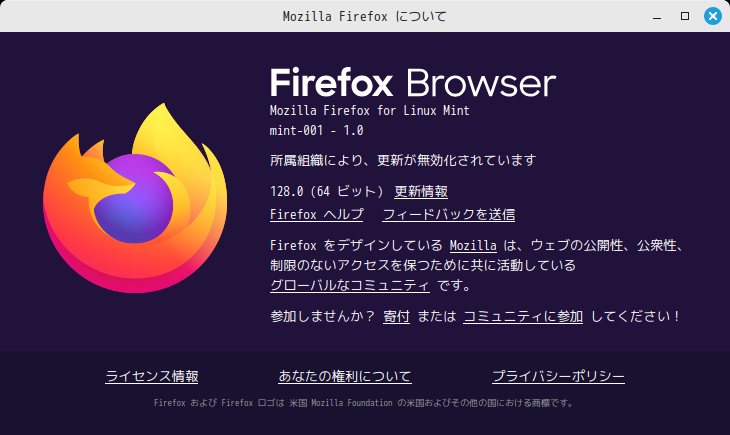Click the Firefox logo image
This screenshot has width=730, height=435.
[135, 198]
